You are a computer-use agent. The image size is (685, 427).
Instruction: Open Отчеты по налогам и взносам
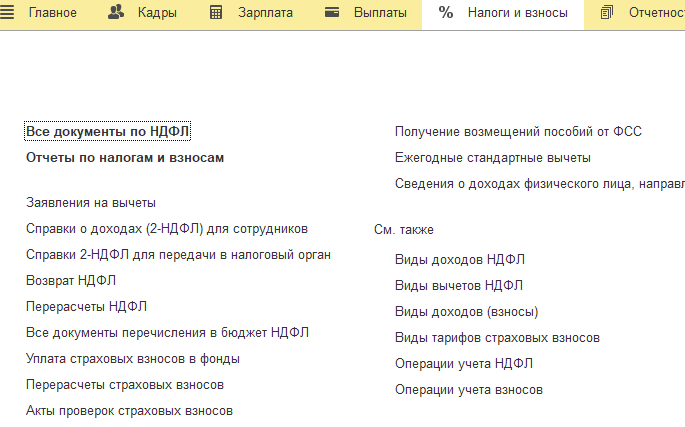coord(125,158)
